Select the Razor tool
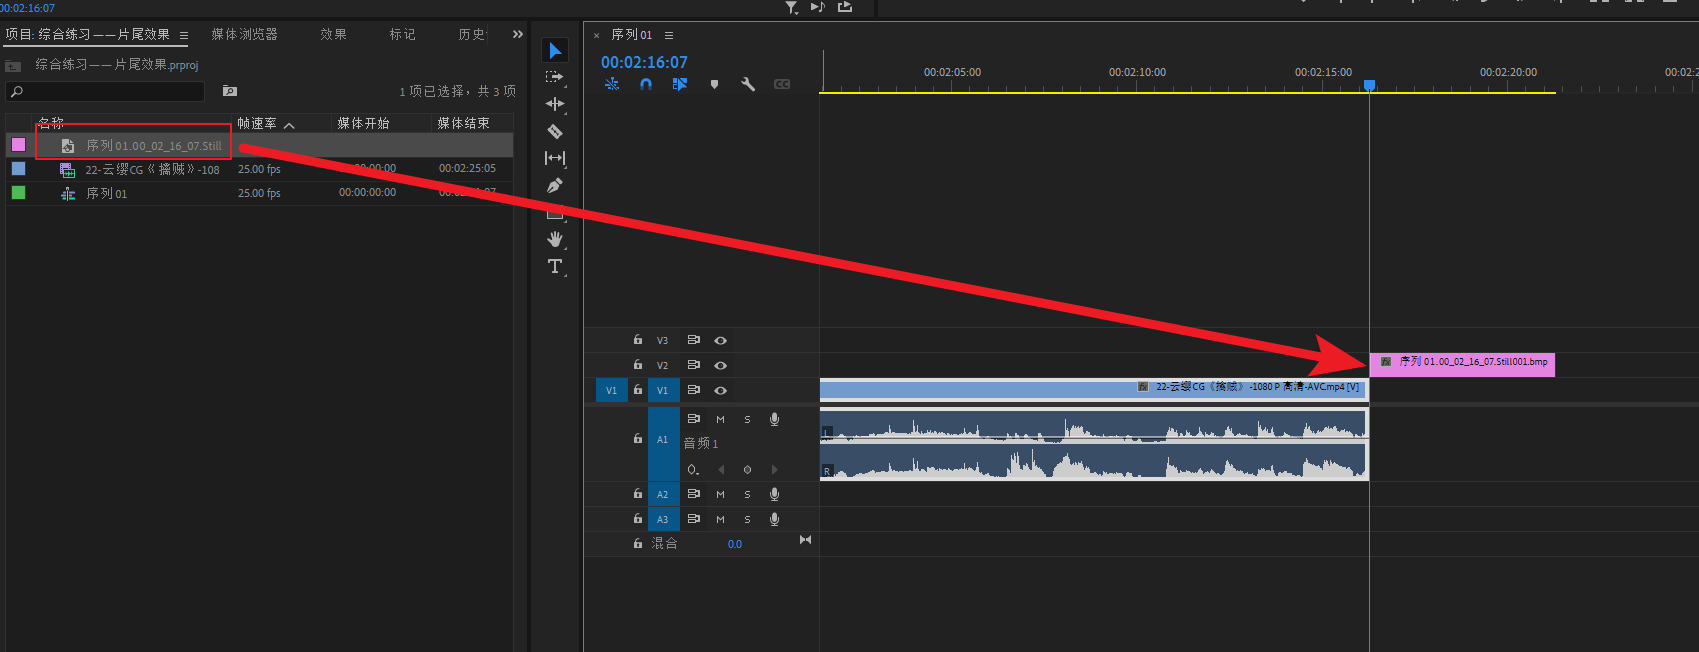 555,131
